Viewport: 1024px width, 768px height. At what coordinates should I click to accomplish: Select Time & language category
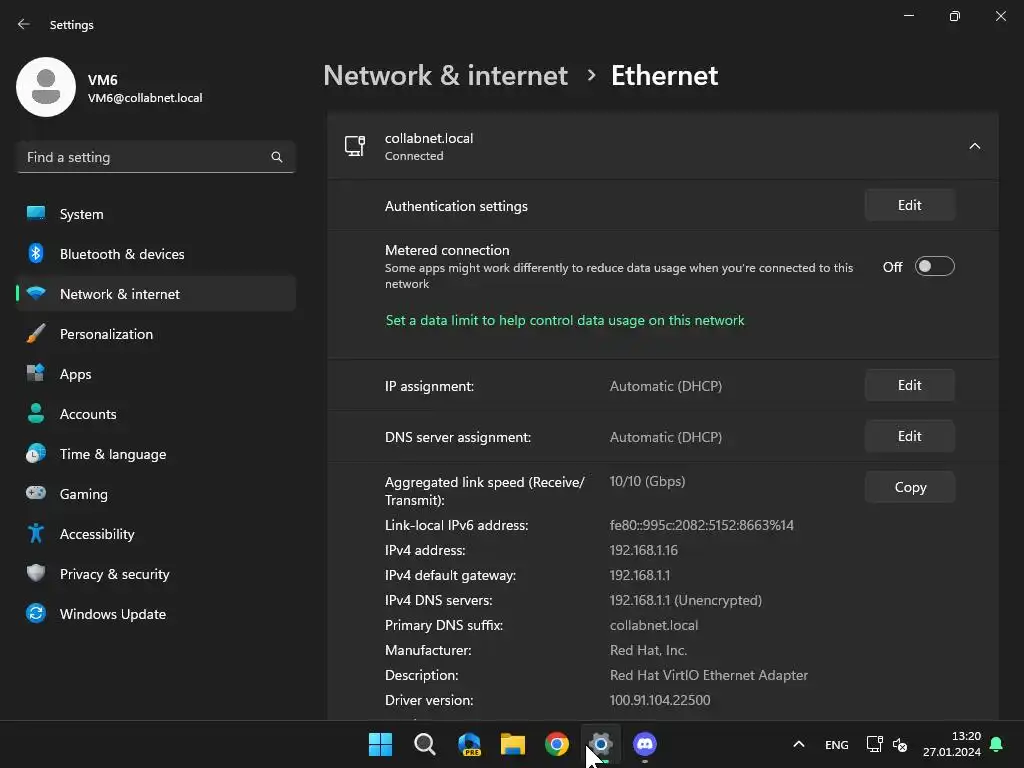click(112, 454)
